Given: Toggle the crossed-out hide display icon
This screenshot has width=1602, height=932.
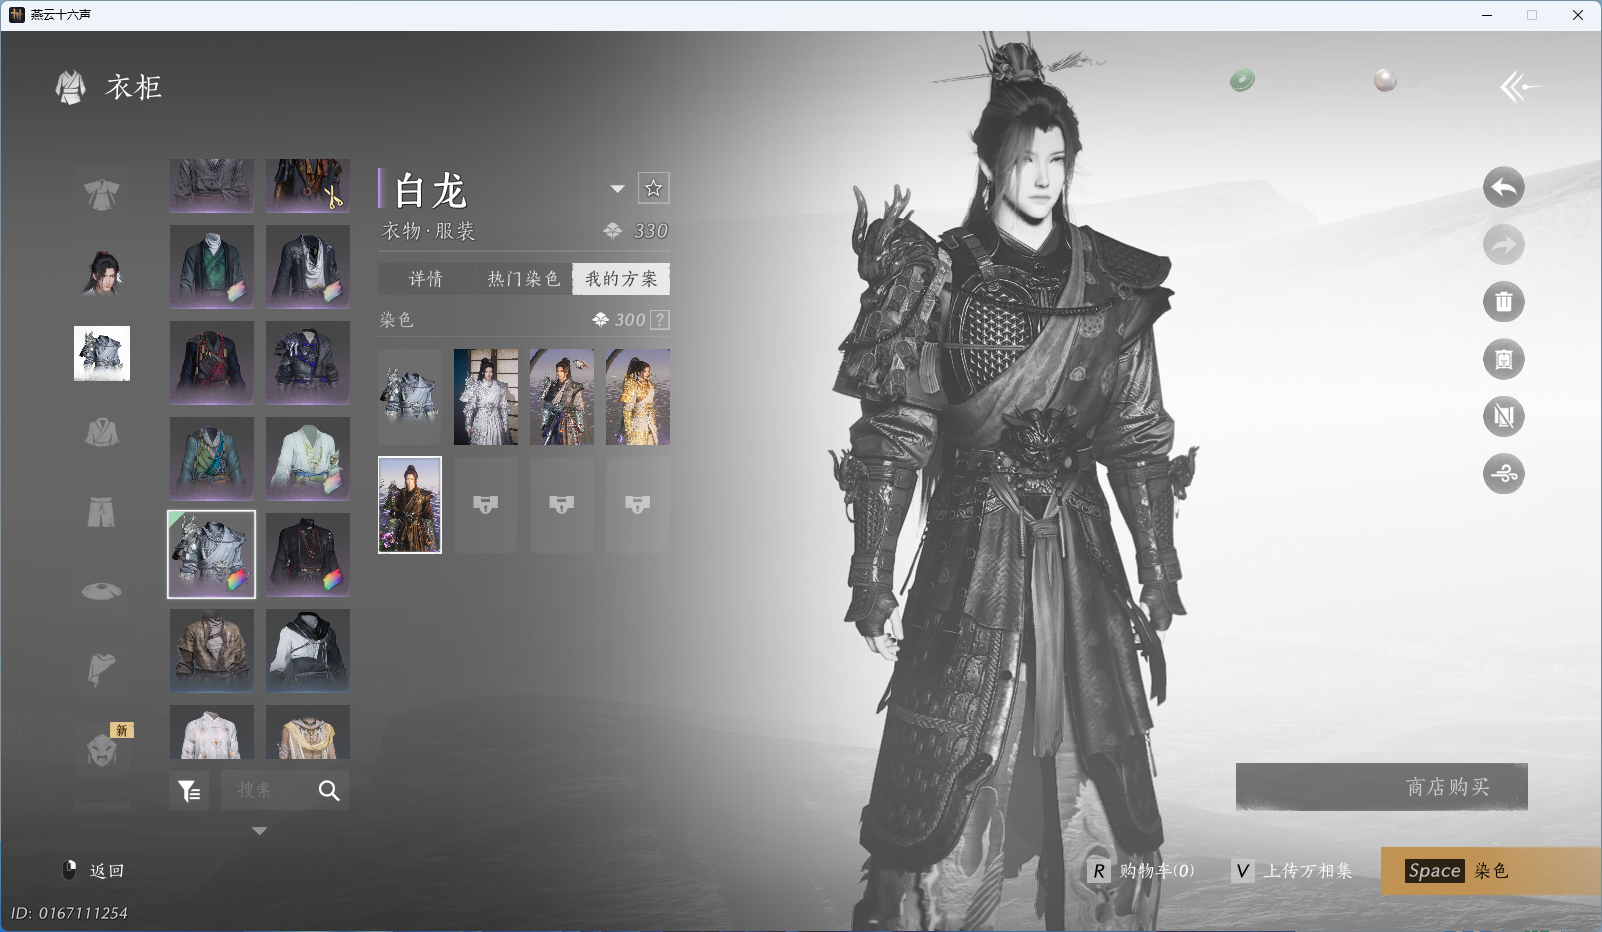Looking at the screenshot, I should [x=1503, y=417].
